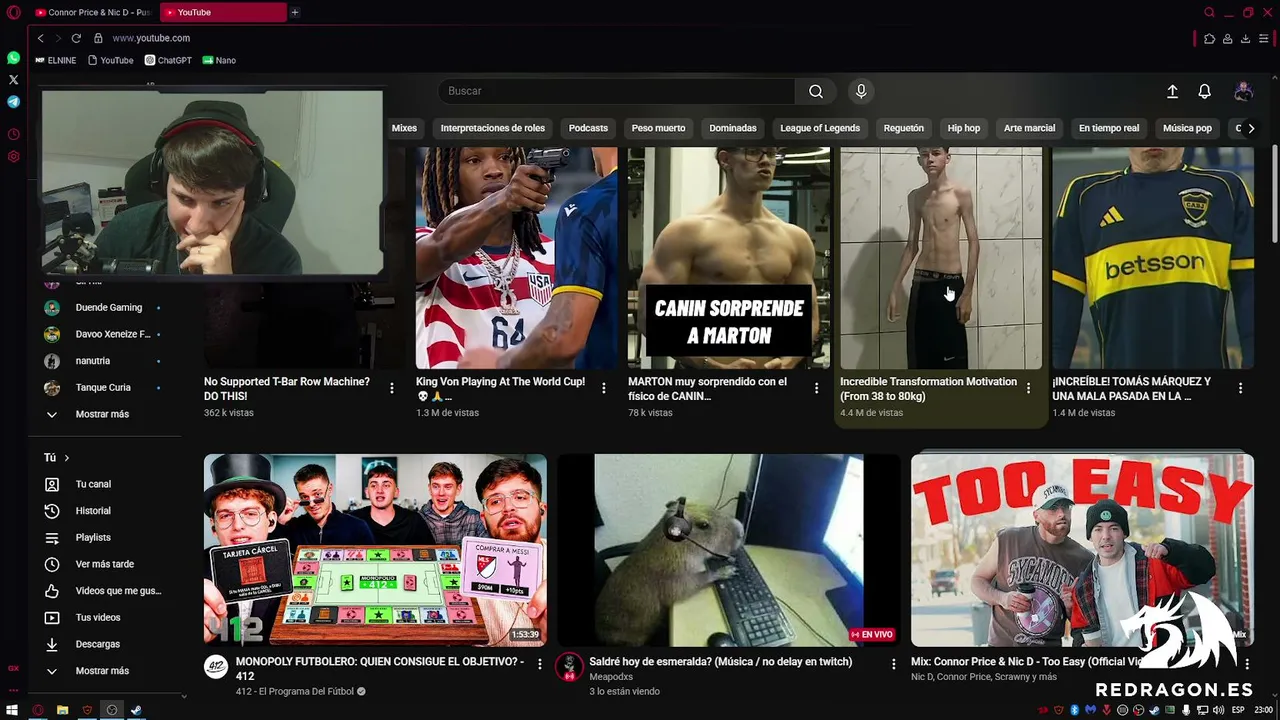Open options for Monopoly Futbolero video
This screenshot has height=720, width=1280.
[x=540, y=663]
